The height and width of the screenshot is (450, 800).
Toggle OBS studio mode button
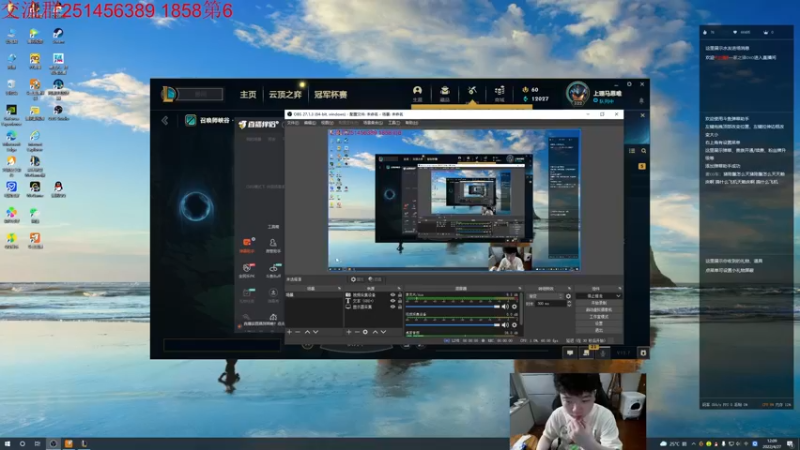[598, 316]
